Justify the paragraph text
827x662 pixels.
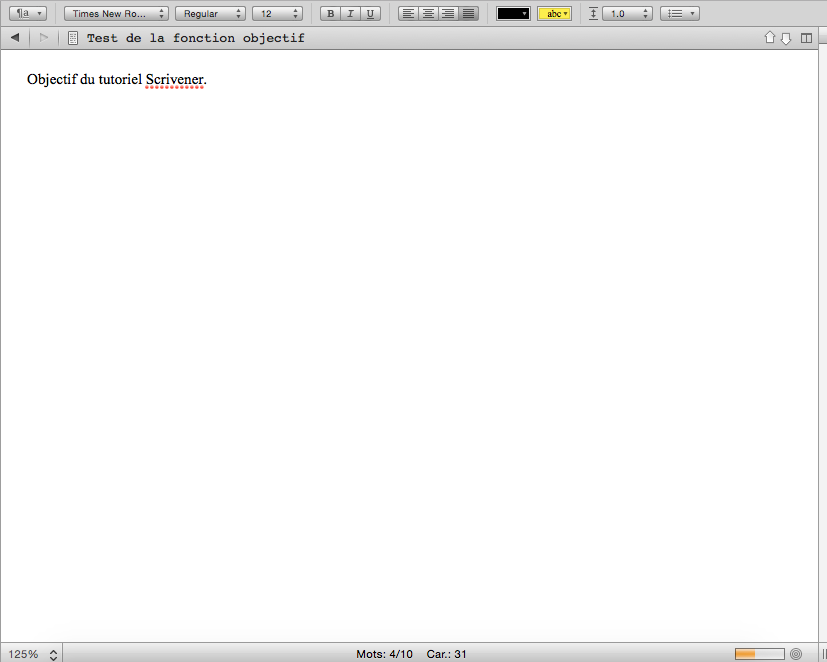(x=468, y=14)
